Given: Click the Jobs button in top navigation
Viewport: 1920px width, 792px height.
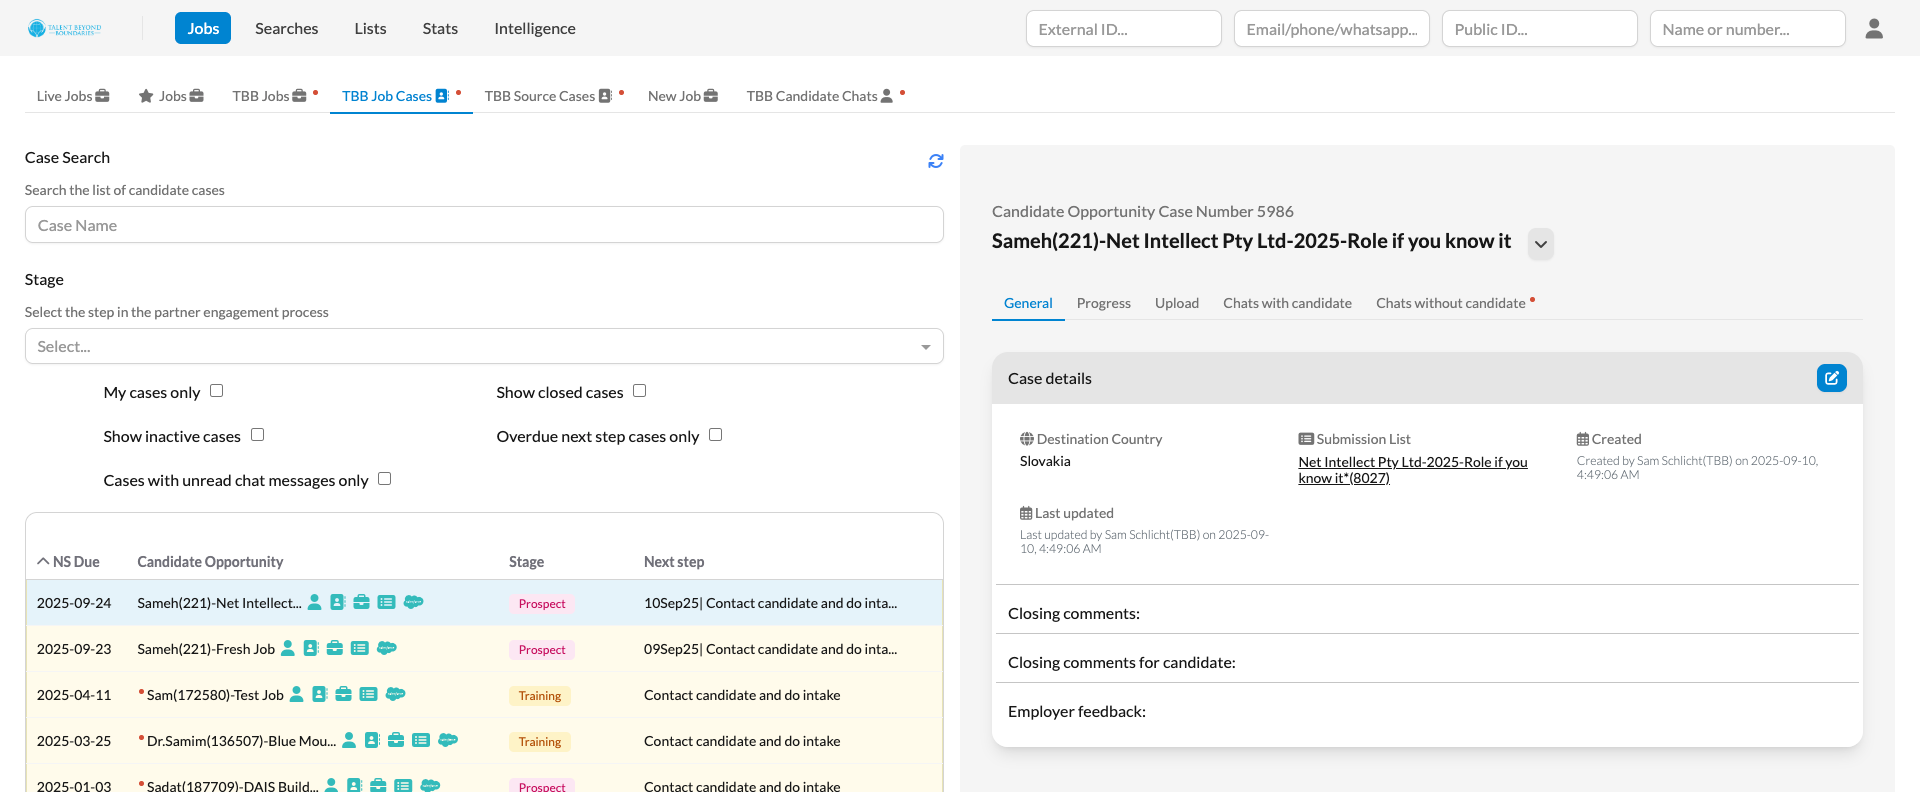Looking at the screenshot, I should [x=203, y=28].
